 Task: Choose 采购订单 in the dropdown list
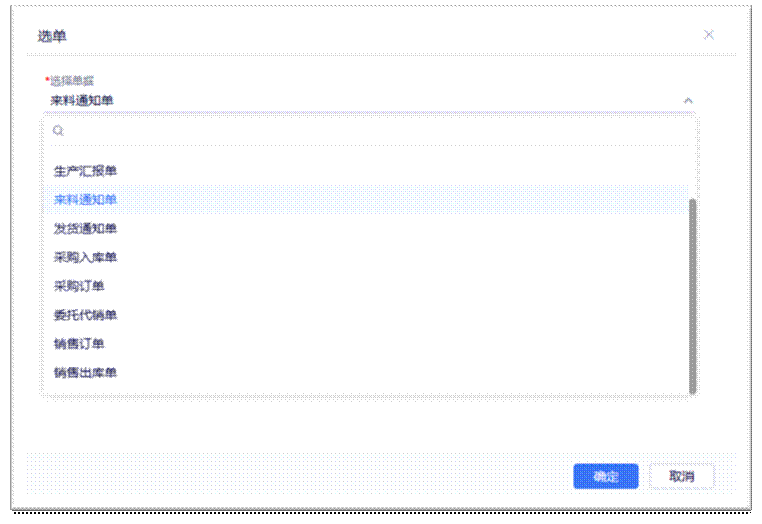pyautogui.click(x=79, y=286)
